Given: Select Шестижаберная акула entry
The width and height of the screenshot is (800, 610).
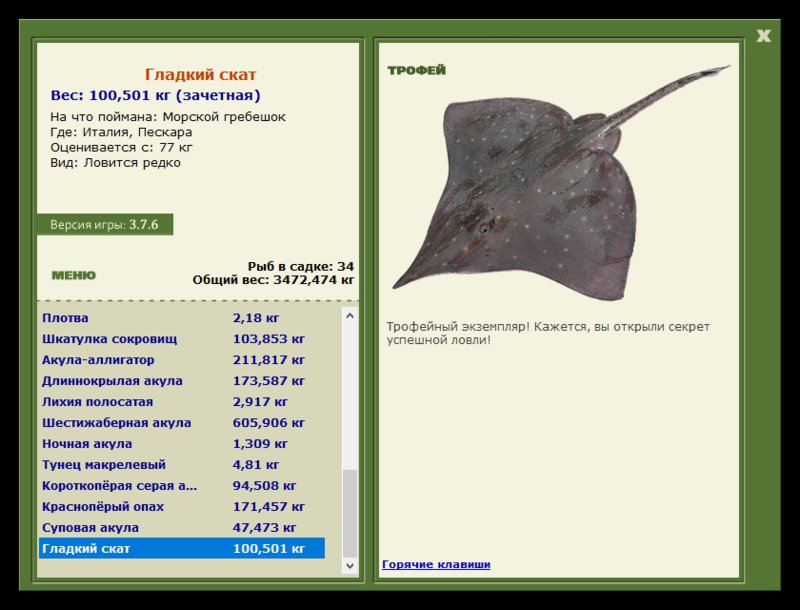Looking at the screenshot, I should click(x=182, y=422).
